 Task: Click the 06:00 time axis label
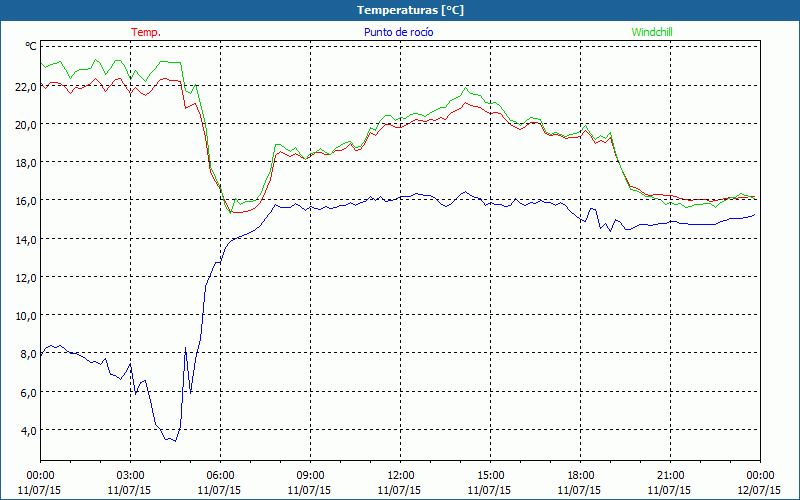[x=220, y=476]
